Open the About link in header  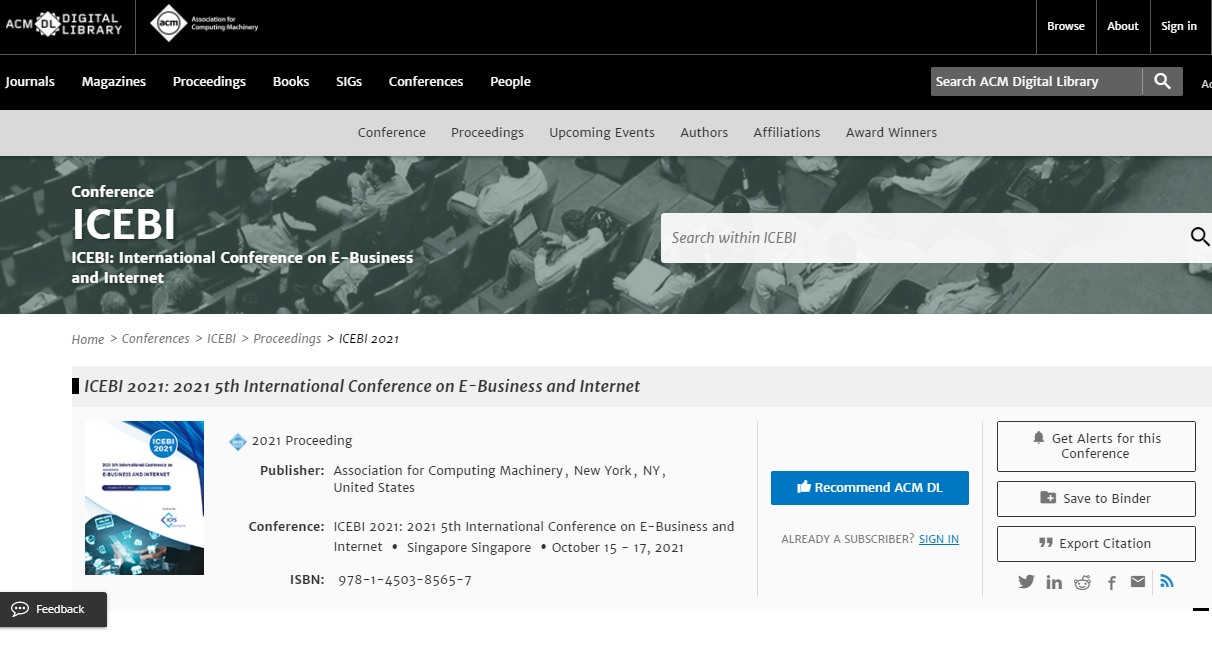point(1123,26)
